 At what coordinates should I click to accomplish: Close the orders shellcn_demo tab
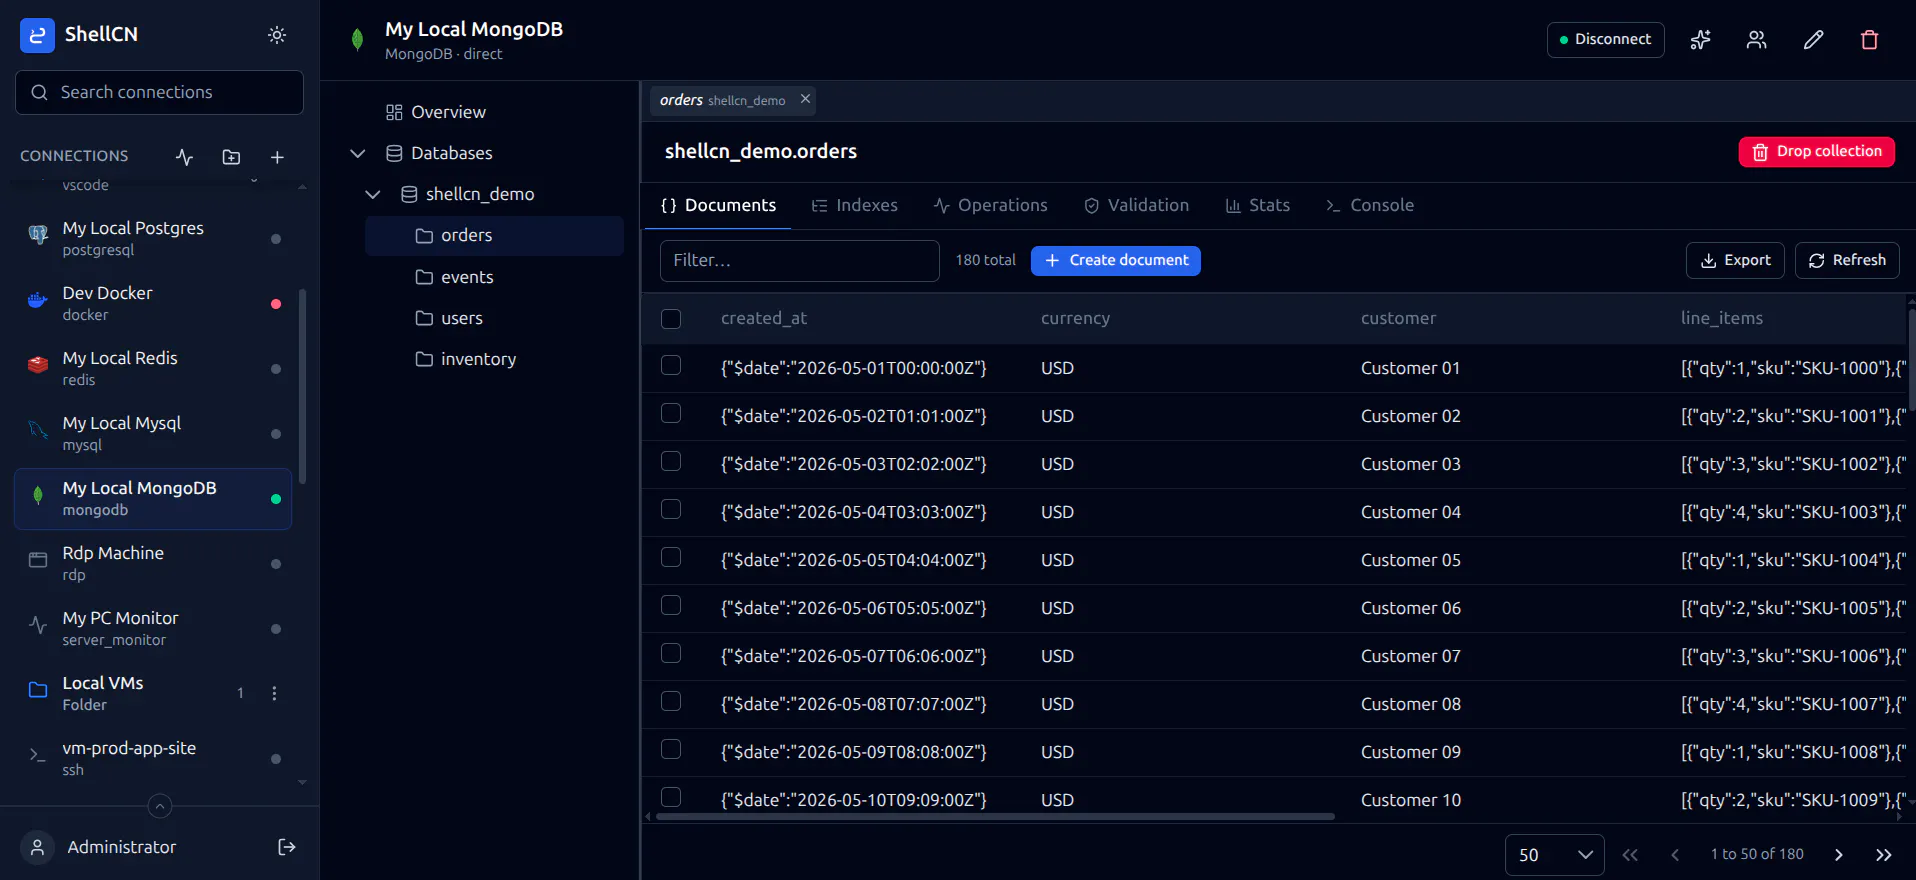pyautogui.click(x=805, y=99)
